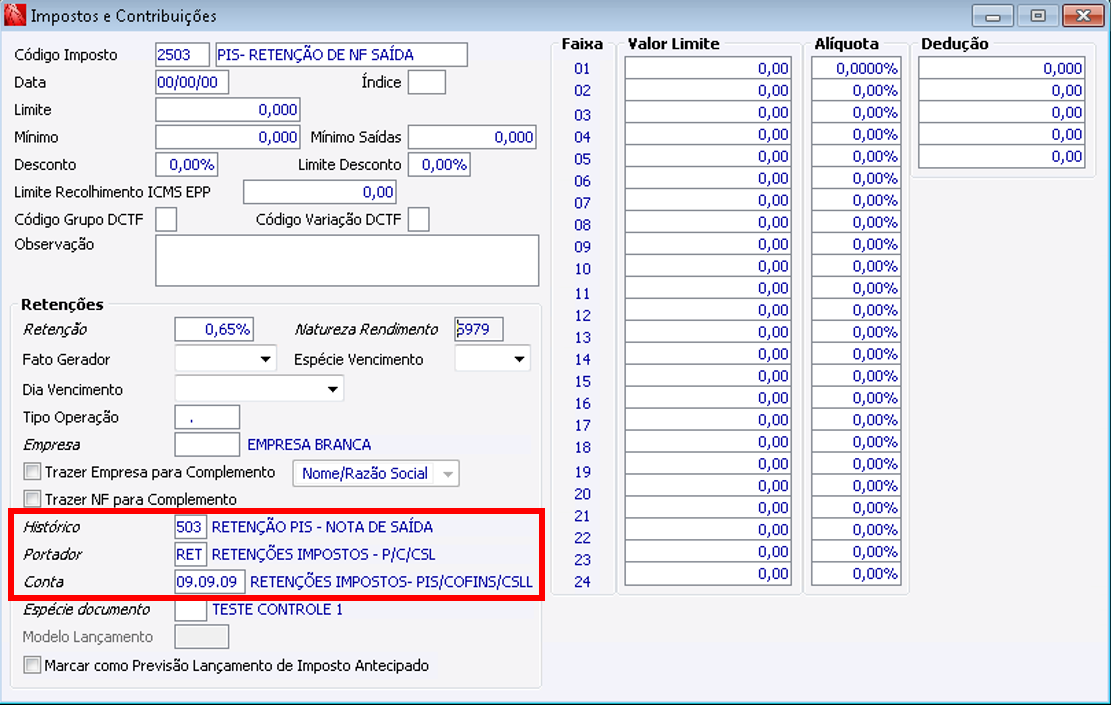Select Alíquota field of Faixa 05
Screen dimensions: 1111x705
click(856, 157)
